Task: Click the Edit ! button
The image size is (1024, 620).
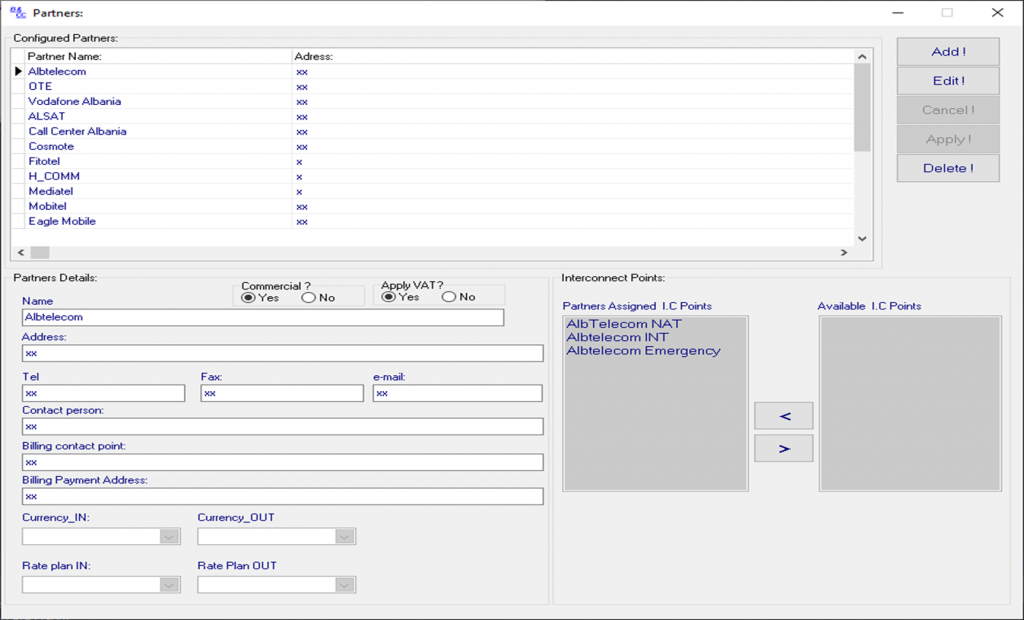Action: click(x=948, y=81)
